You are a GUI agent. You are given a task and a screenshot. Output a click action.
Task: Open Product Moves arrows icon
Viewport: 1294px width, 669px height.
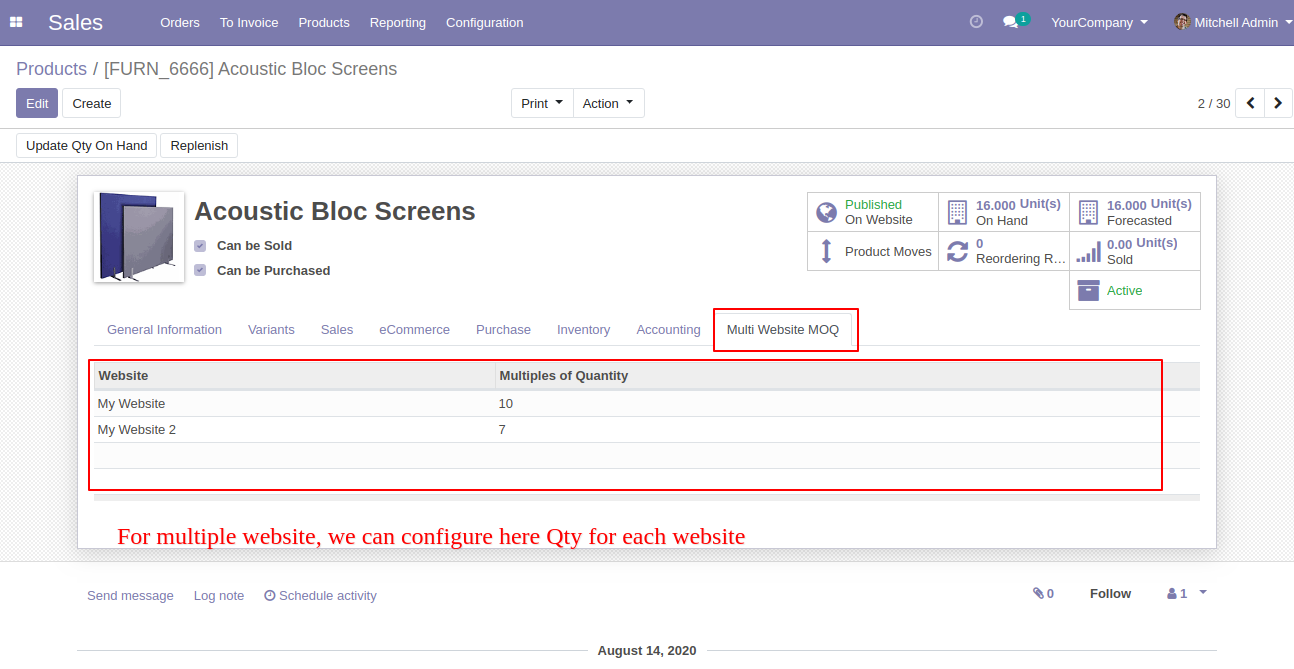click(x=826, y=251)
